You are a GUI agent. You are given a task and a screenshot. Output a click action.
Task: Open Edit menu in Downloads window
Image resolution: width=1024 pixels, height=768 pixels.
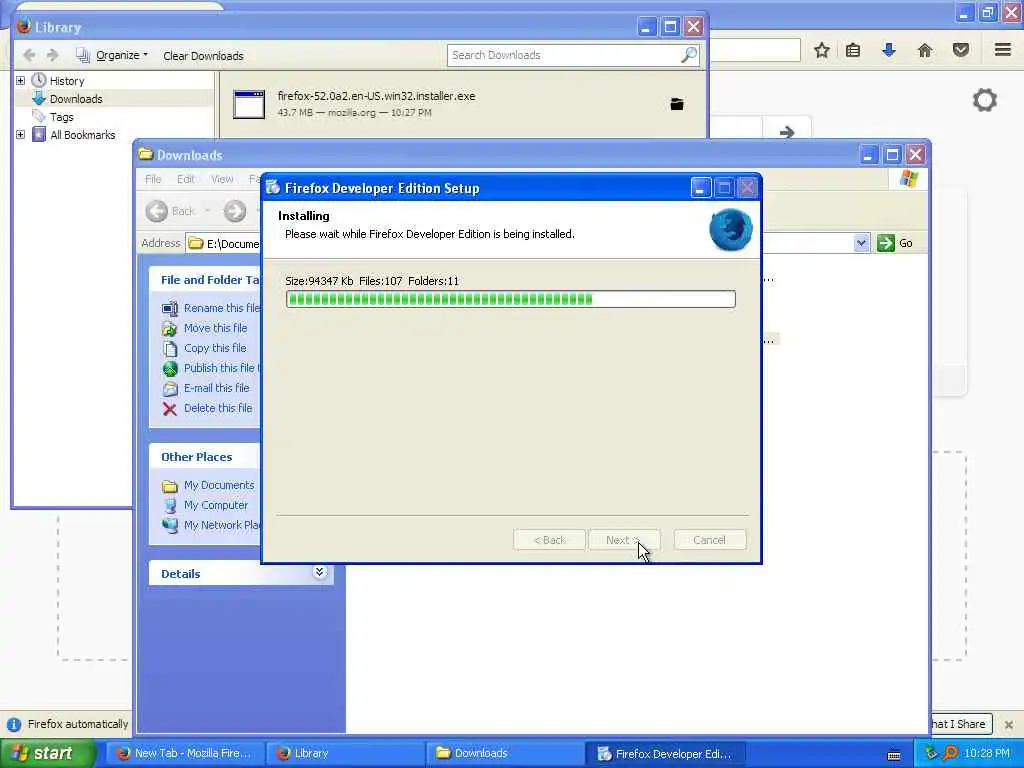coord(185,179)
